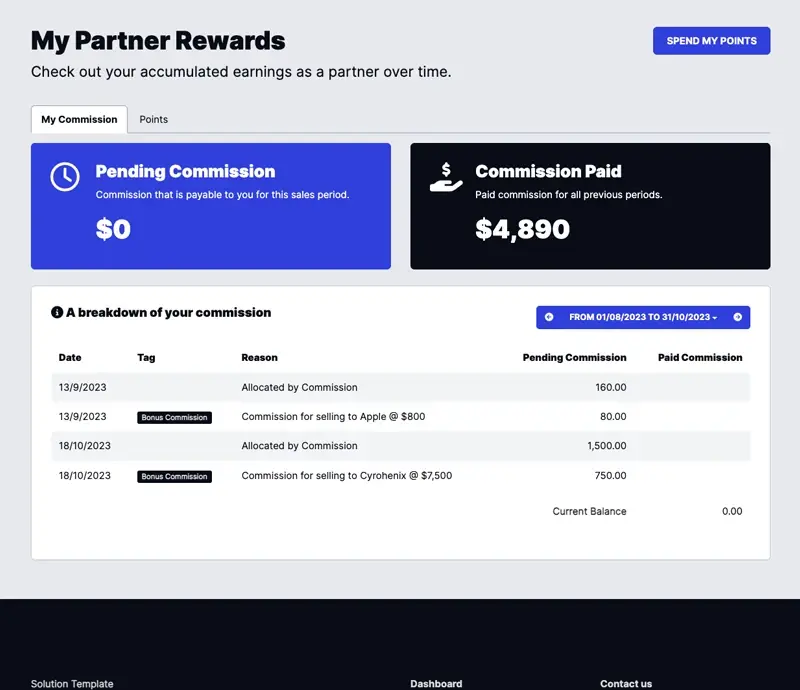Open the Dashboard footer link
Viewport: 800px width, 690px height.
[x=436, y=683]
